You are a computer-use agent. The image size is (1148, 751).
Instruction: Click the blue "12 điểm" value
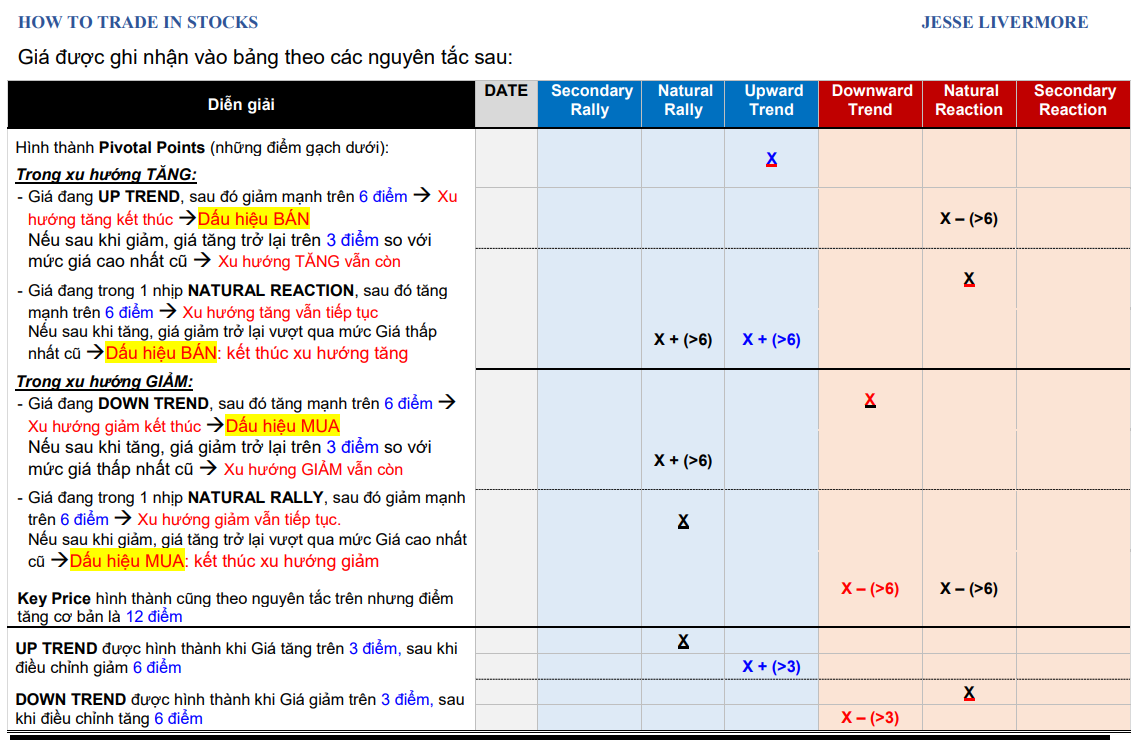click(154, 616)
